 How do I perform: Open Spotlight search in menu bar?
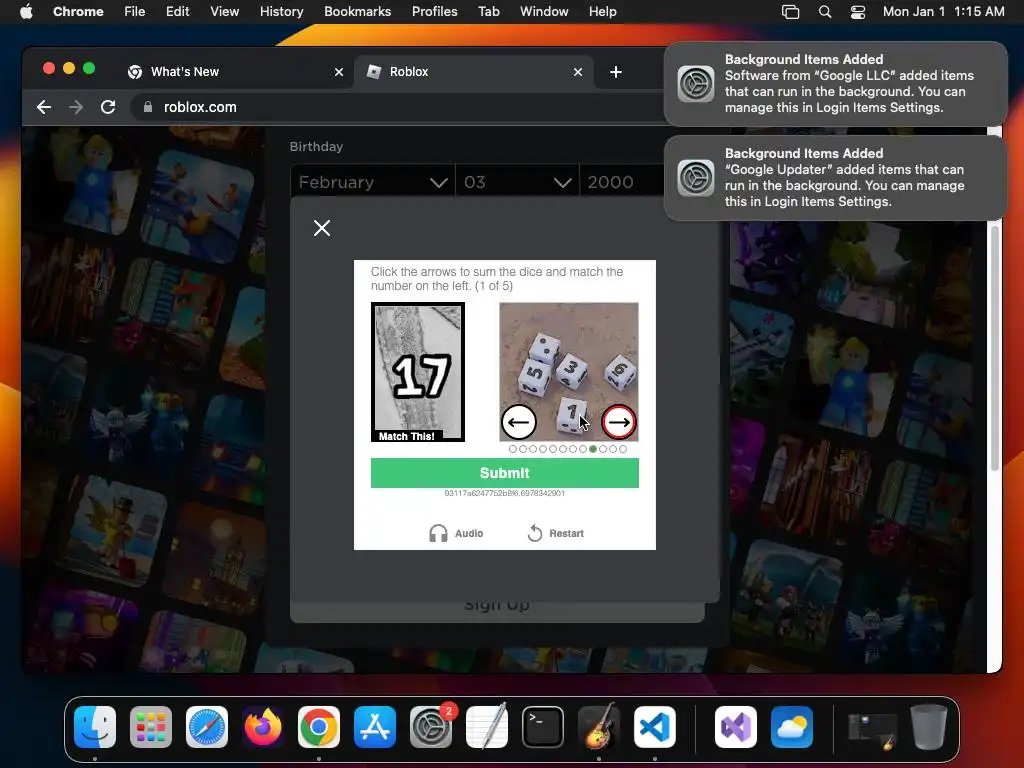825,12
